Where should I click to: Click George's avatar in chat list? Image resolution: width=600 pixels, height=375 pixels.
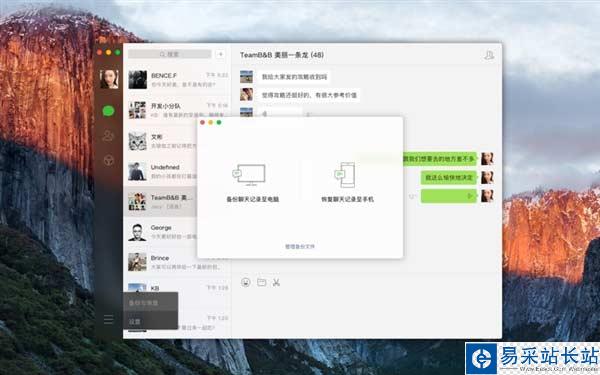(137, 232)
